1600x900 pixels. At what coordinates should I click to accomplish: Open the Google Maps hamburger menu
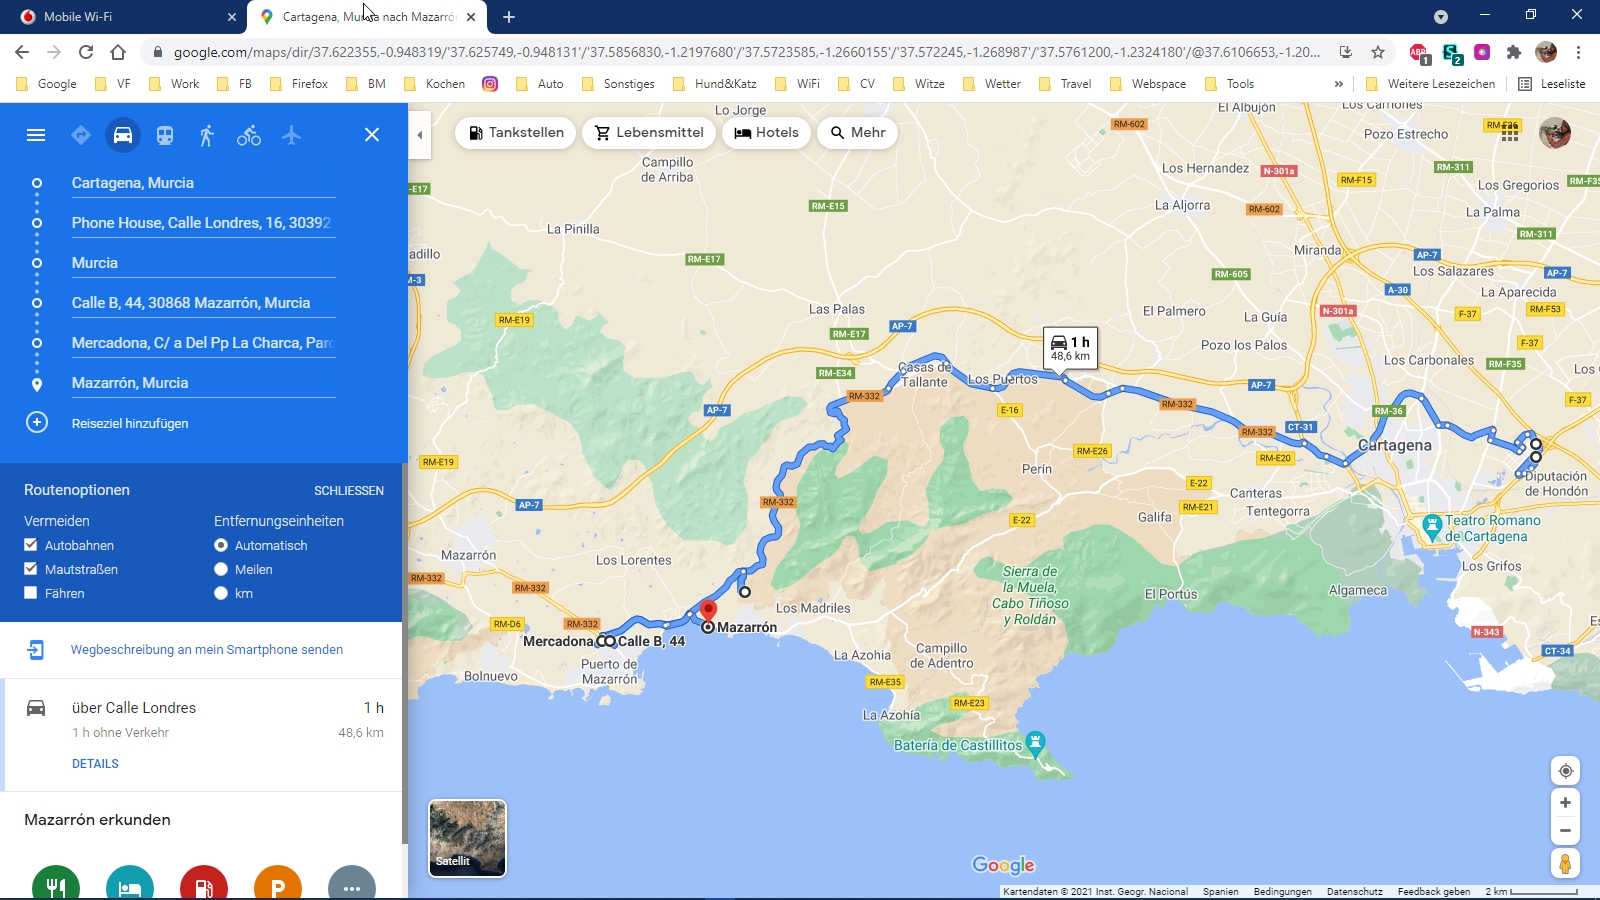point(36,135)
